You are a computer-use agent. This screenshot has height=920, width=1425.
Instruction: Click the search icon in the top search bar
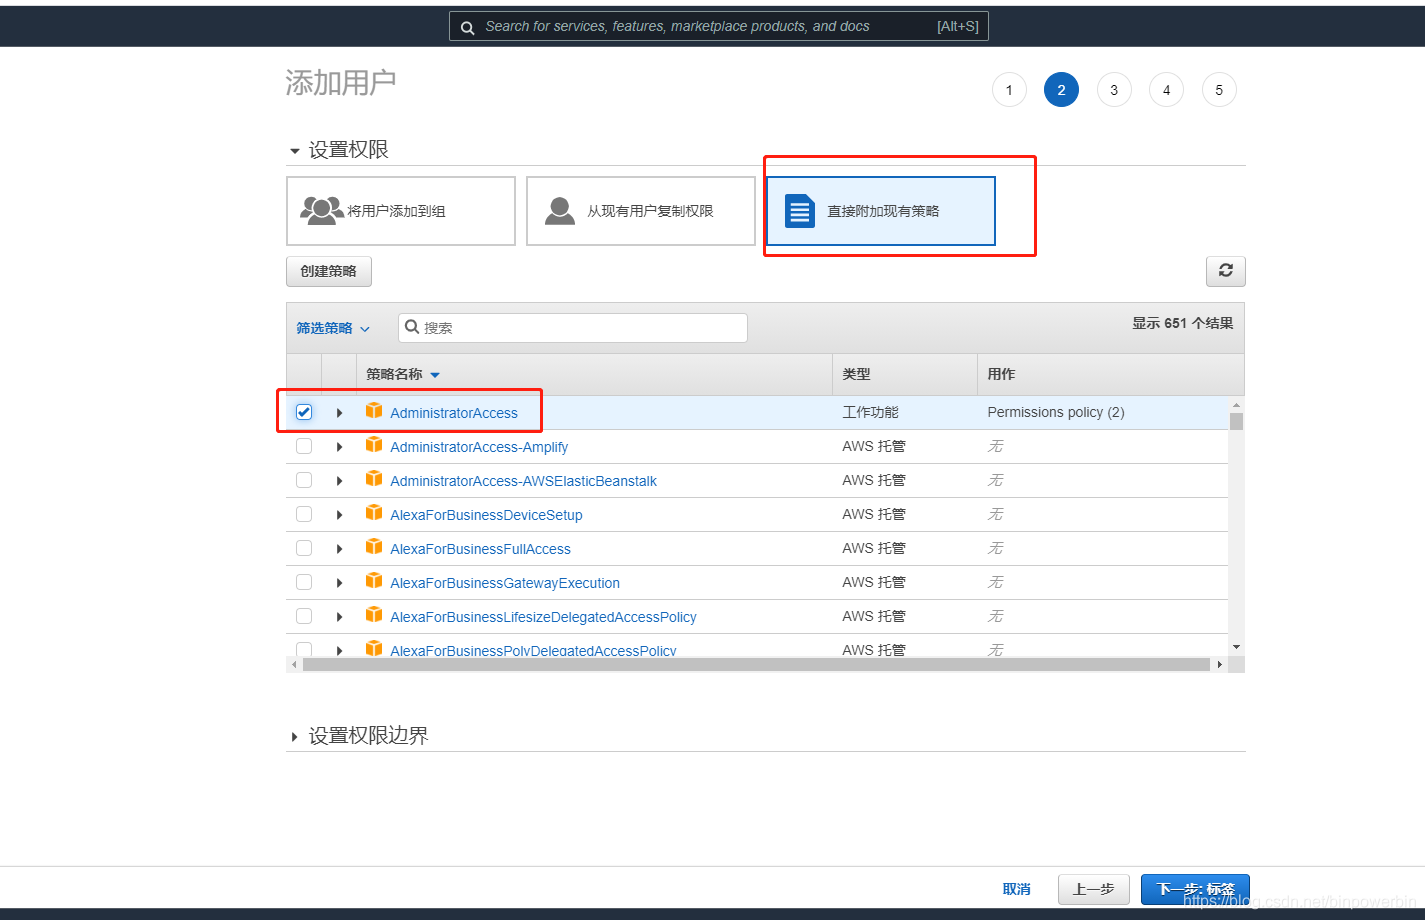coord(468,26)
